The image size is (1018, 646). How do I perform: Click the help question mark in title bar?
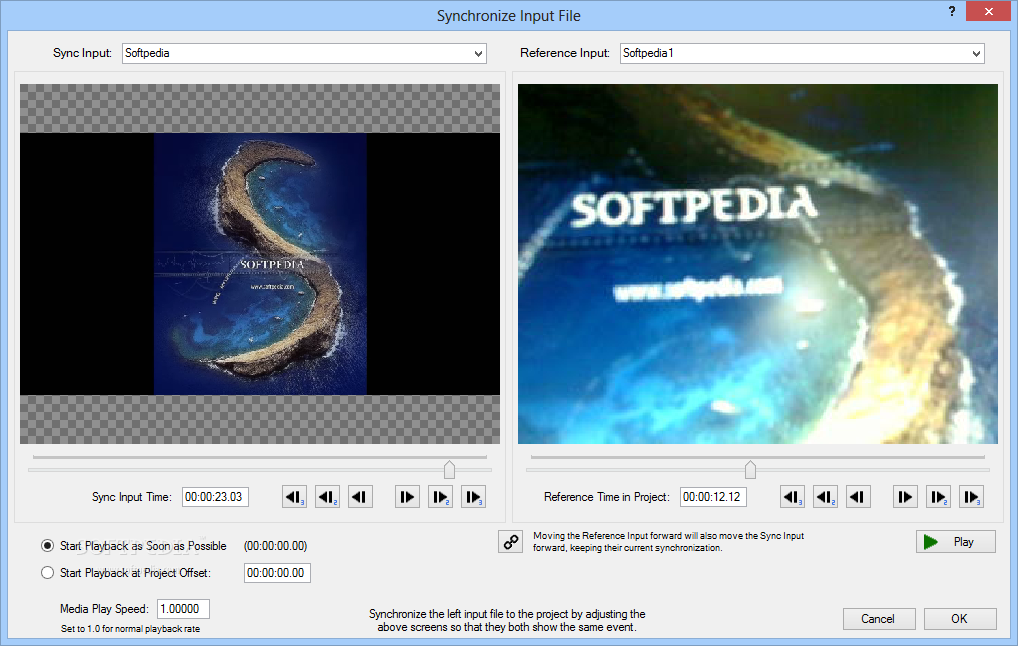pyautogui.click(x=952, y=11)
